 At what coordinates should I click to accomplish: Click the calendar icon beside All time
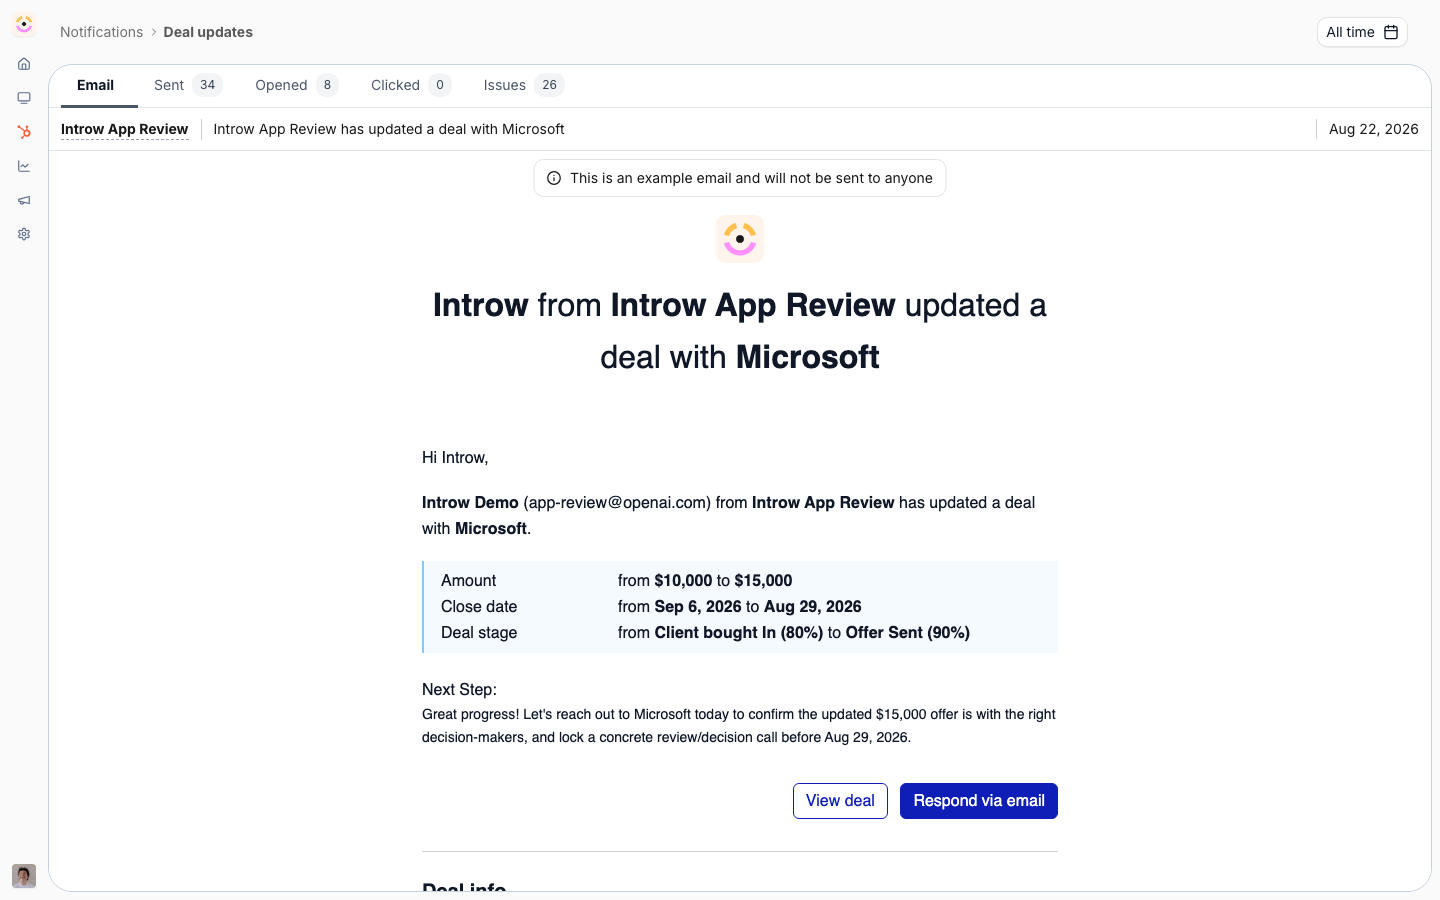click(1391, 32)
